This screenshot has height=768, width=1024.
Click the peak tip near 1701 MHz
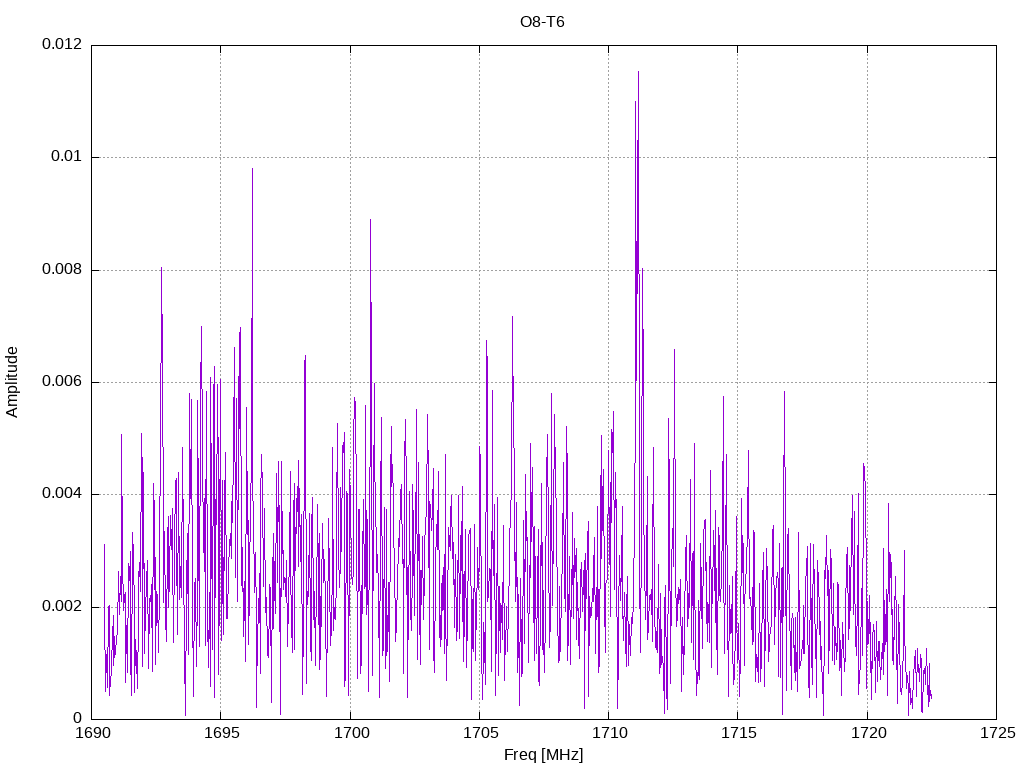click(370, 220)
